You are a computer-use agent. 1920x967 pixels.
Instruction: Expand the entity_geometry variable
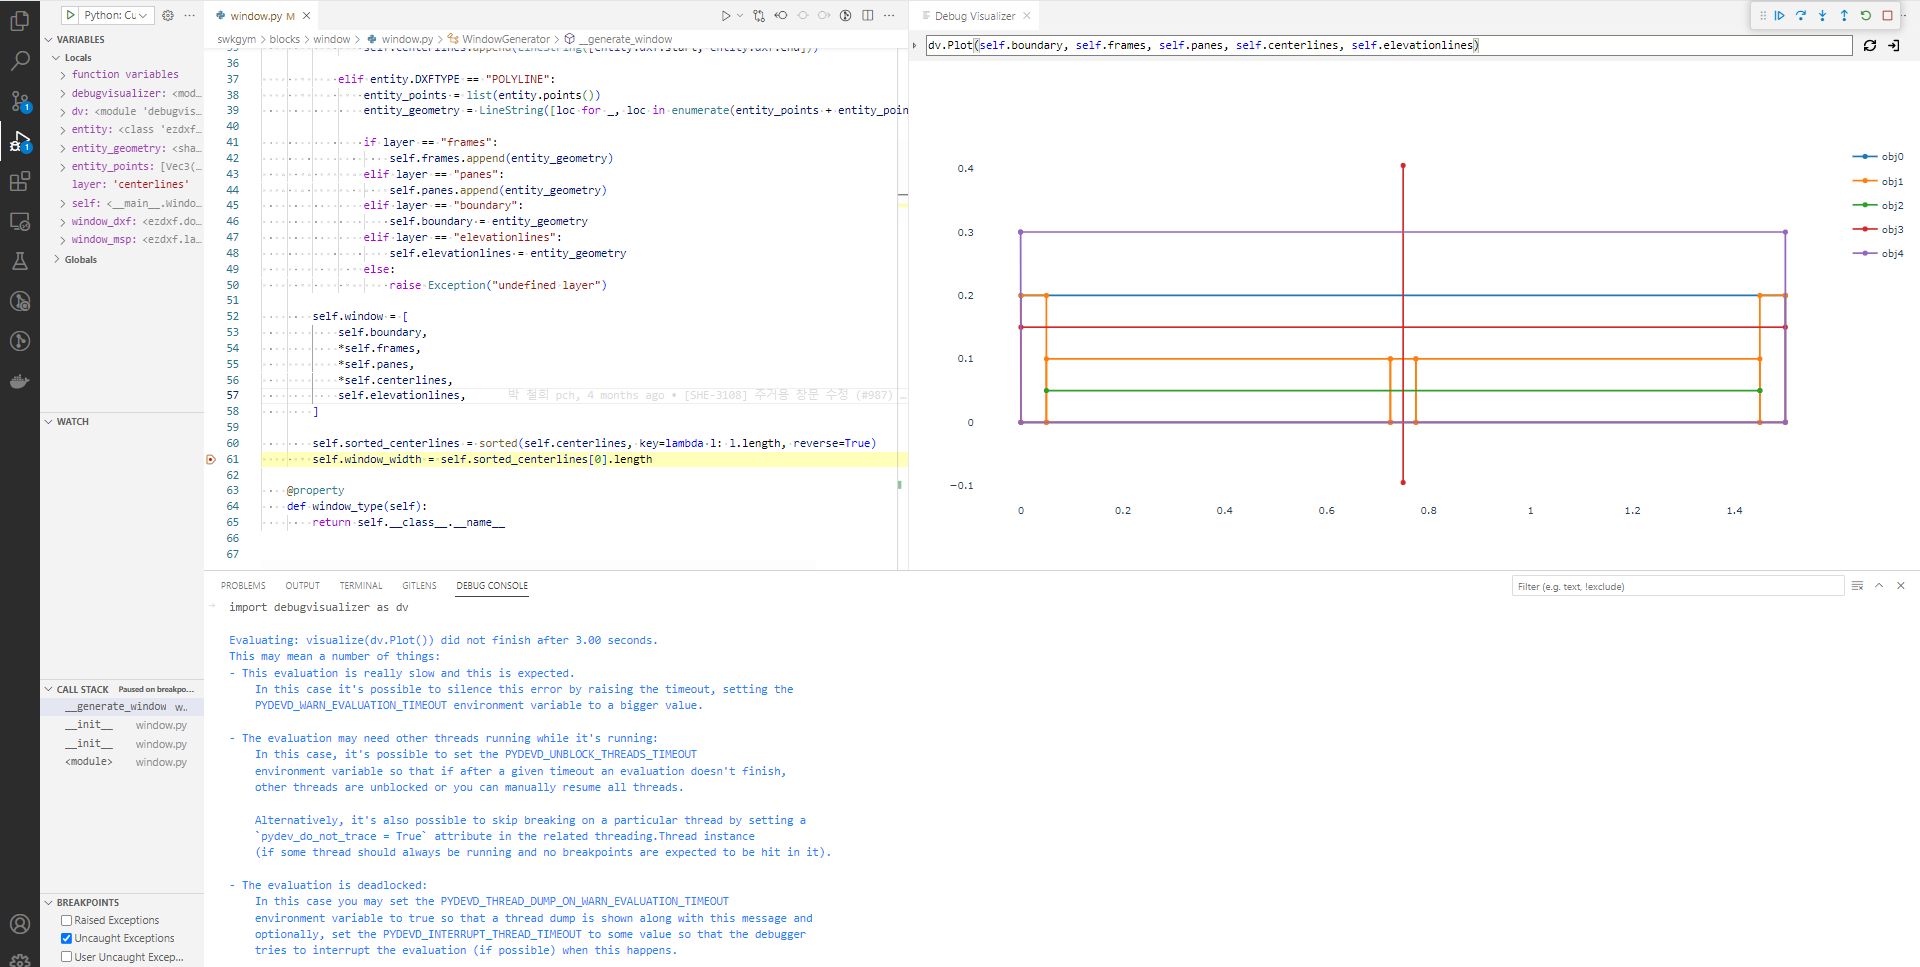63,148
